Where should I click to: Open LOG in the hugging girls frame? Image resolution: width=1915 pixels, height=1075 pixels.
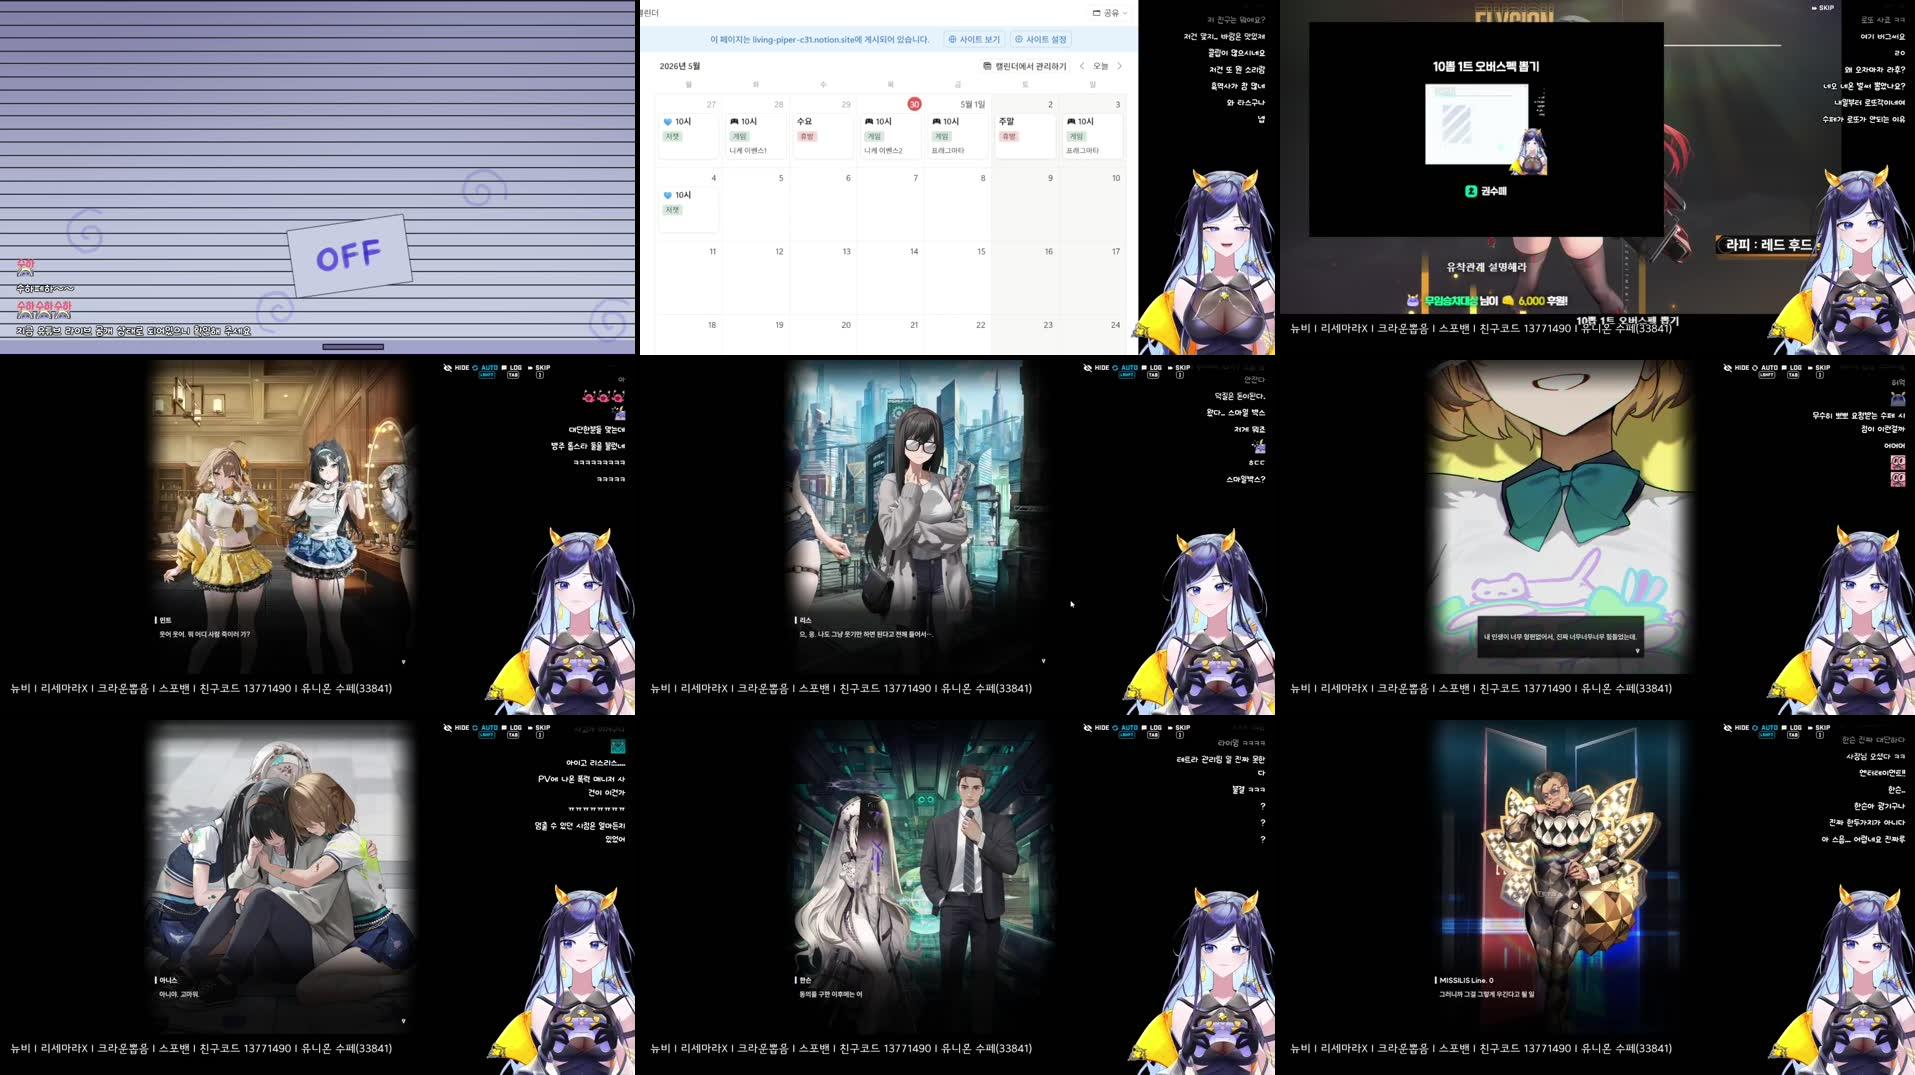[x=512, y=729]
